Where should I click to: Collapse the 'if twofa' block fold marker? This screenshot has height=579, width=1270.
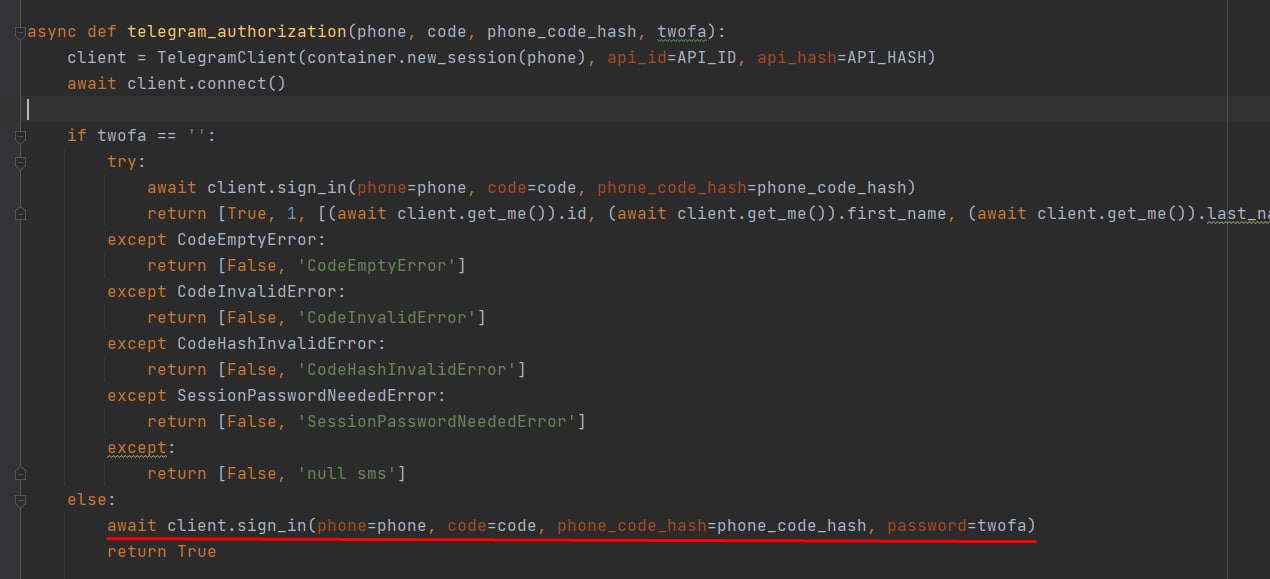20,136
